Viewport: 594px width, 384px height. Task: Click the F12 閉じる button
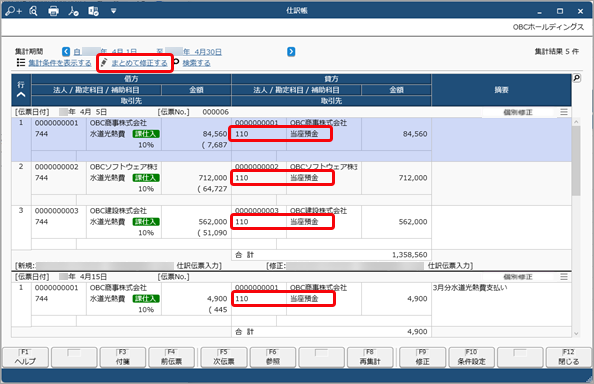click(569, 357)
